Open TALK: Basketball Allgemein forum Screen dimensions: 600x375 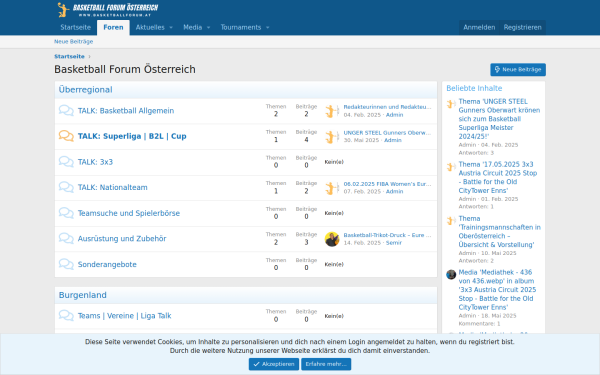pyautogui.click(x=126, y=111)
